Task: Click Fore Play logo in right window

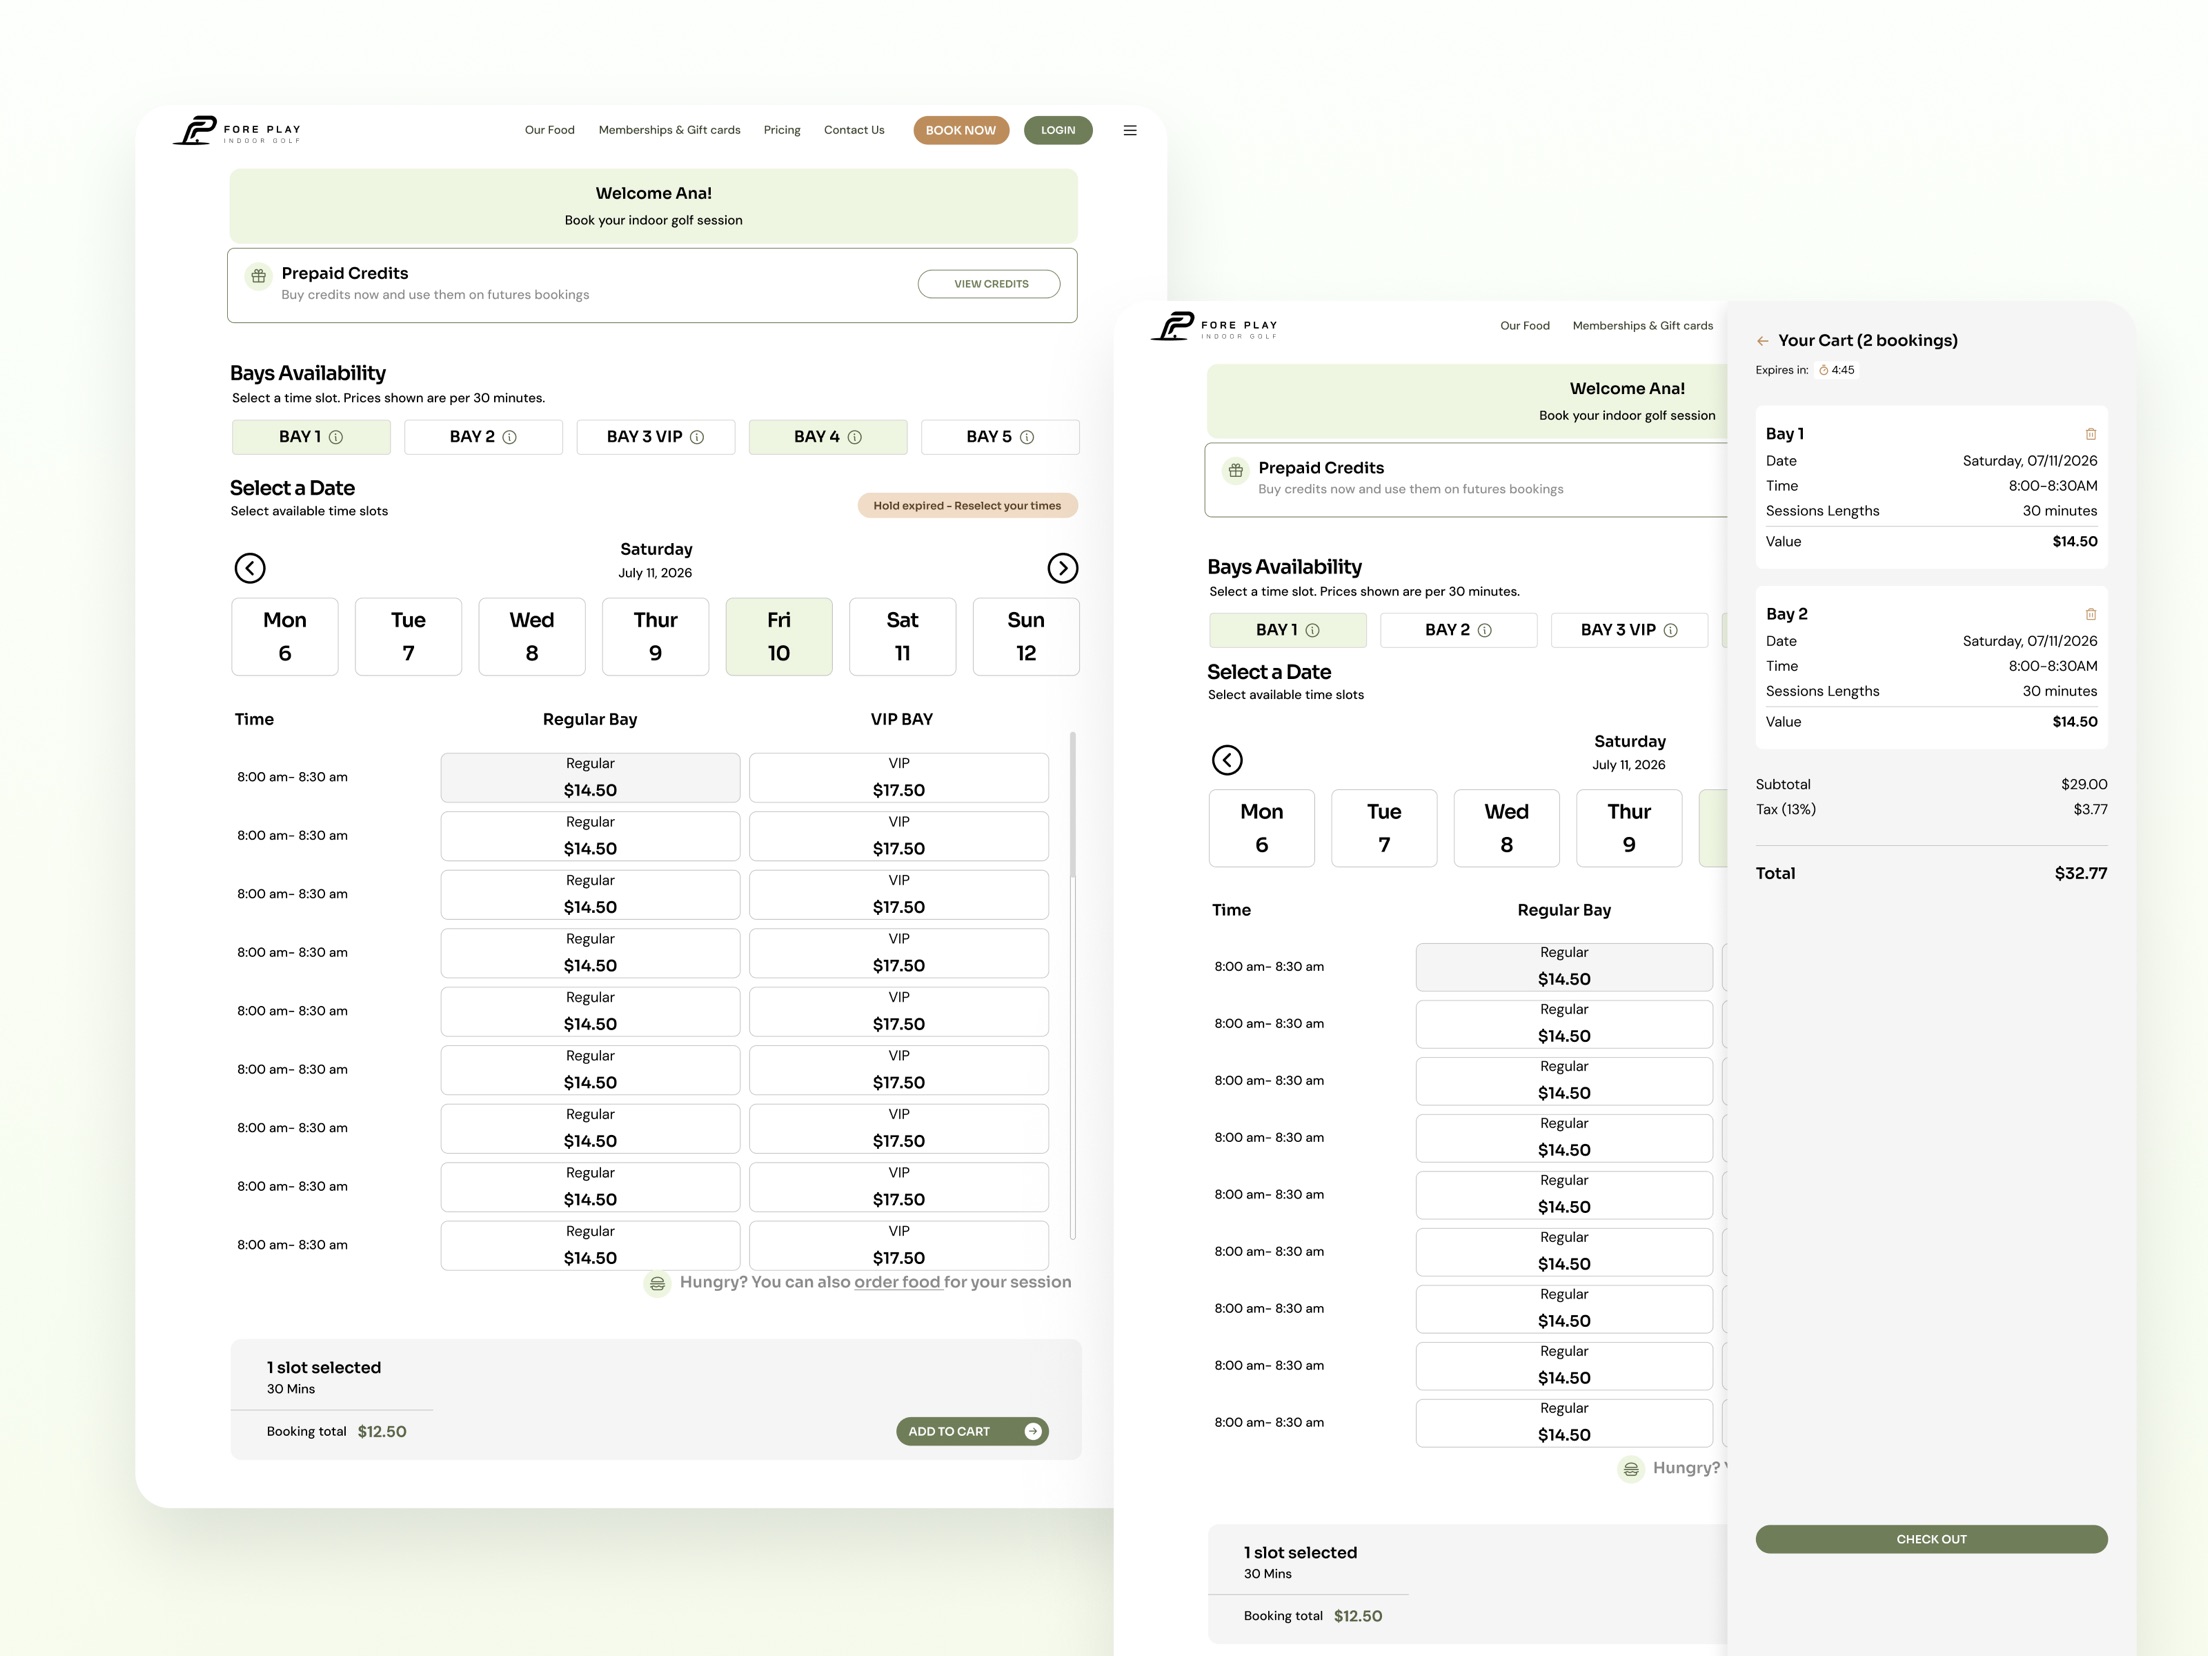Action: click(x=1214, y=326)
